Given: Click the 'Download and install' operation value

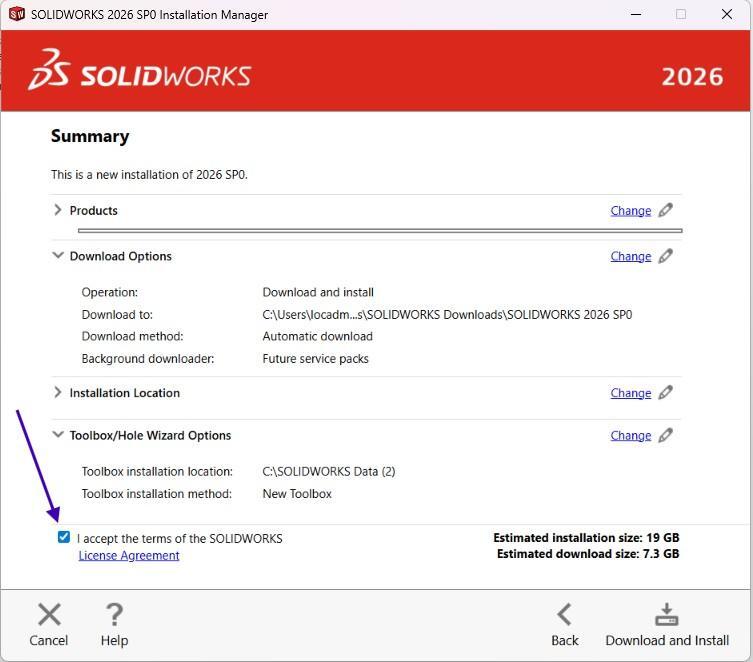Looking at the screenshot, I should (318, 292).
